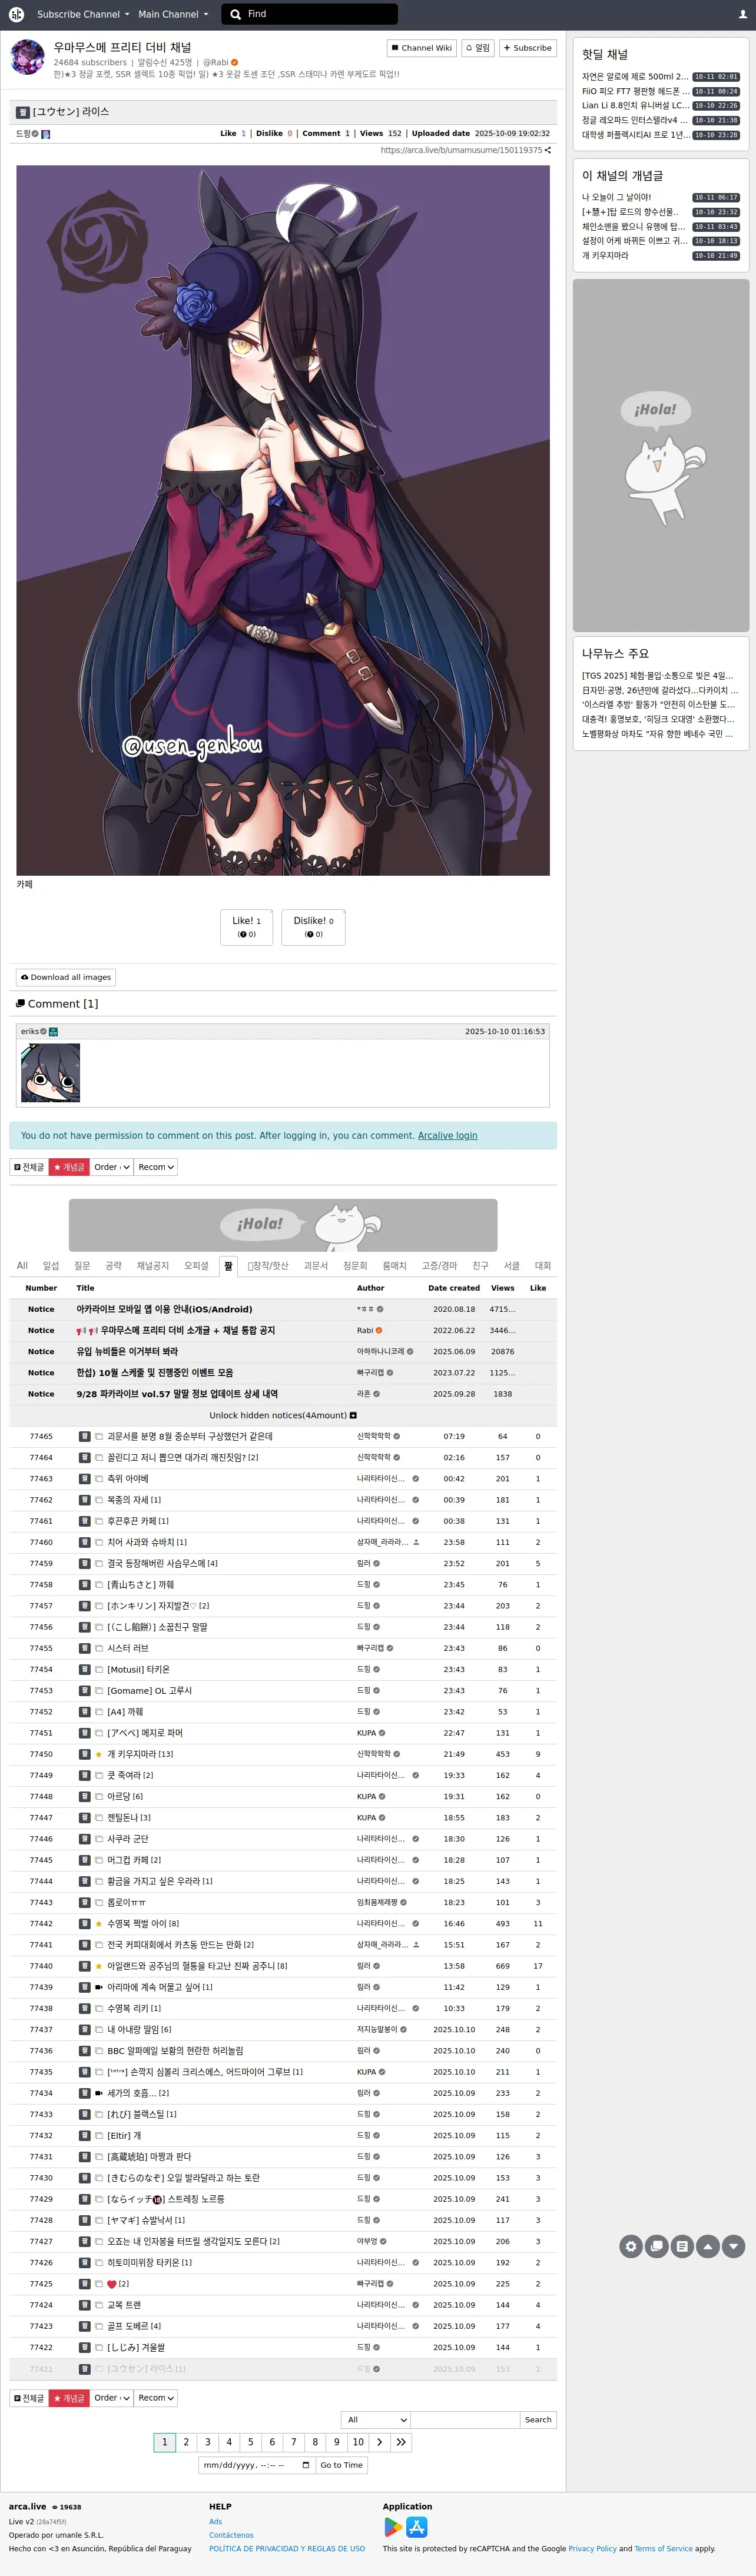Expand the Main Channel dropdown menu
Viewport: 756px width, 2576px height.
[x=173, y=14]
